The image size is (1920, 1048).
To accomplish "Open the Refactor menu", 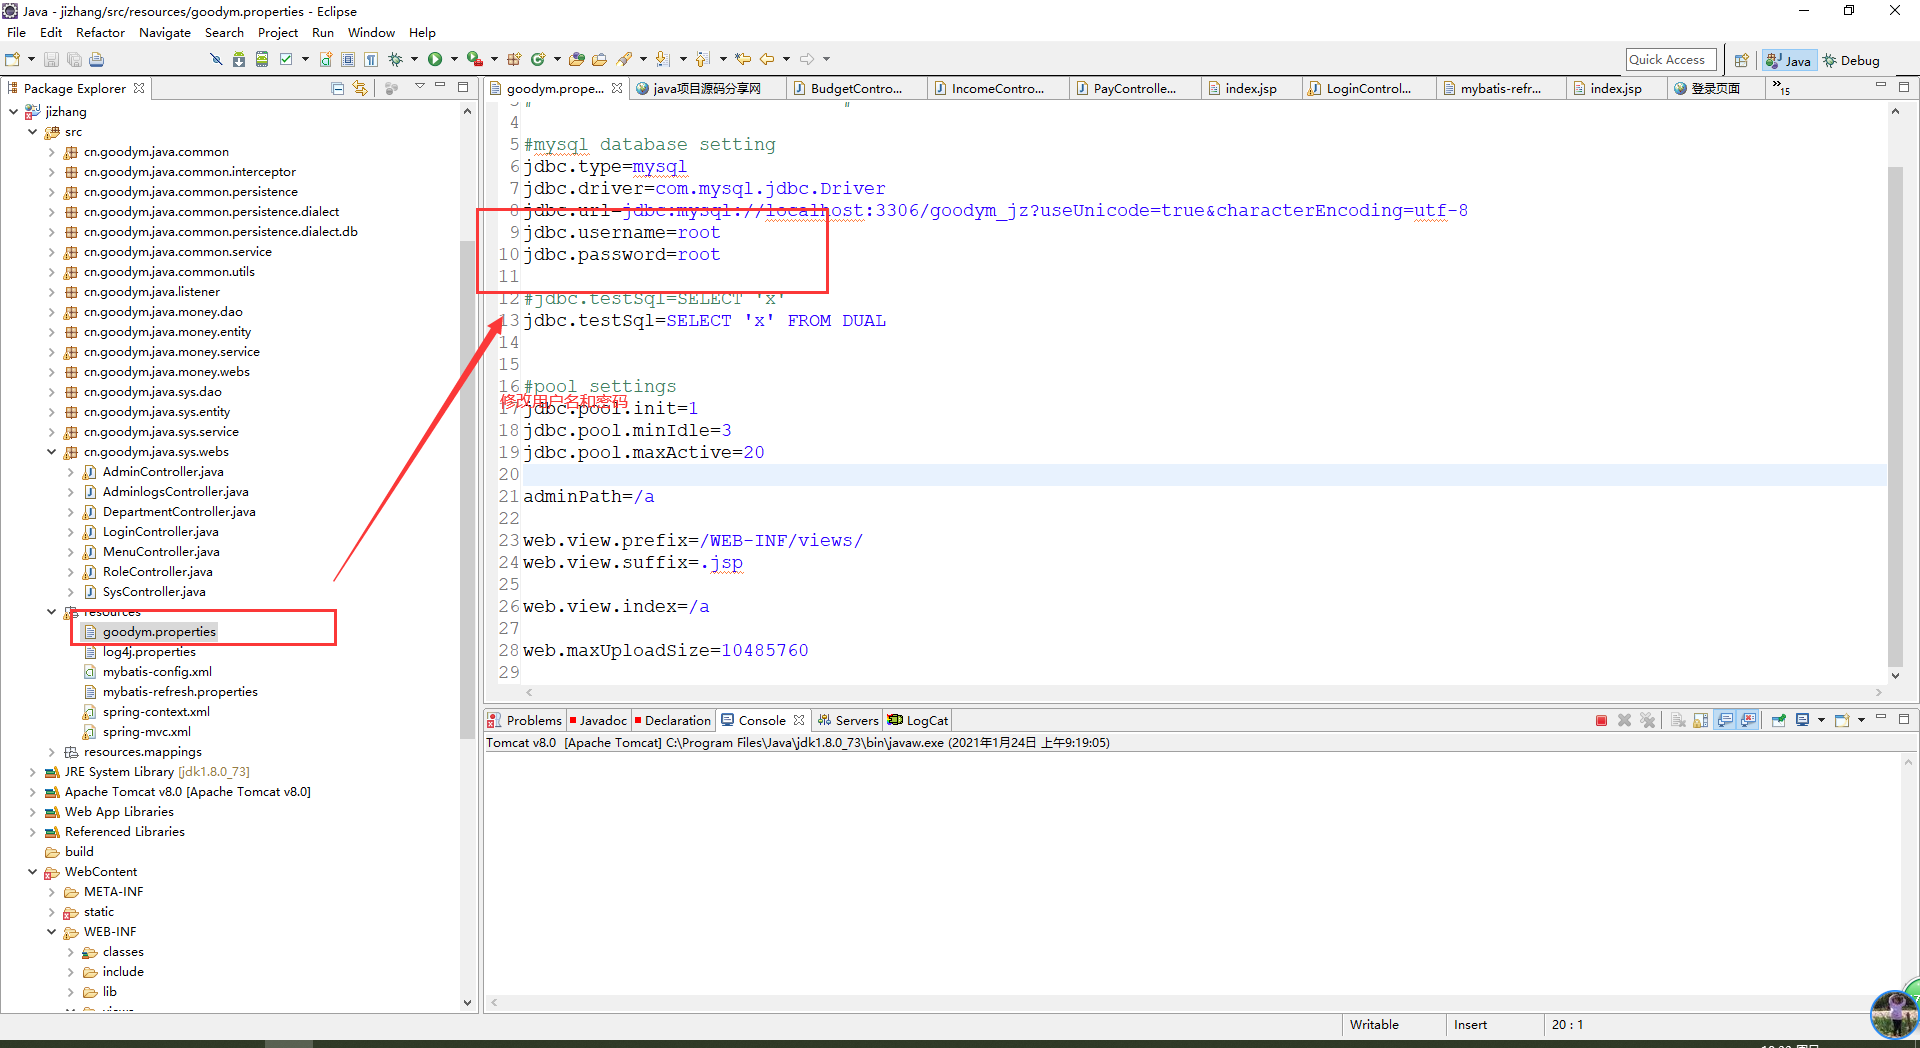I will pyautogui.click(x=100, y=33).
